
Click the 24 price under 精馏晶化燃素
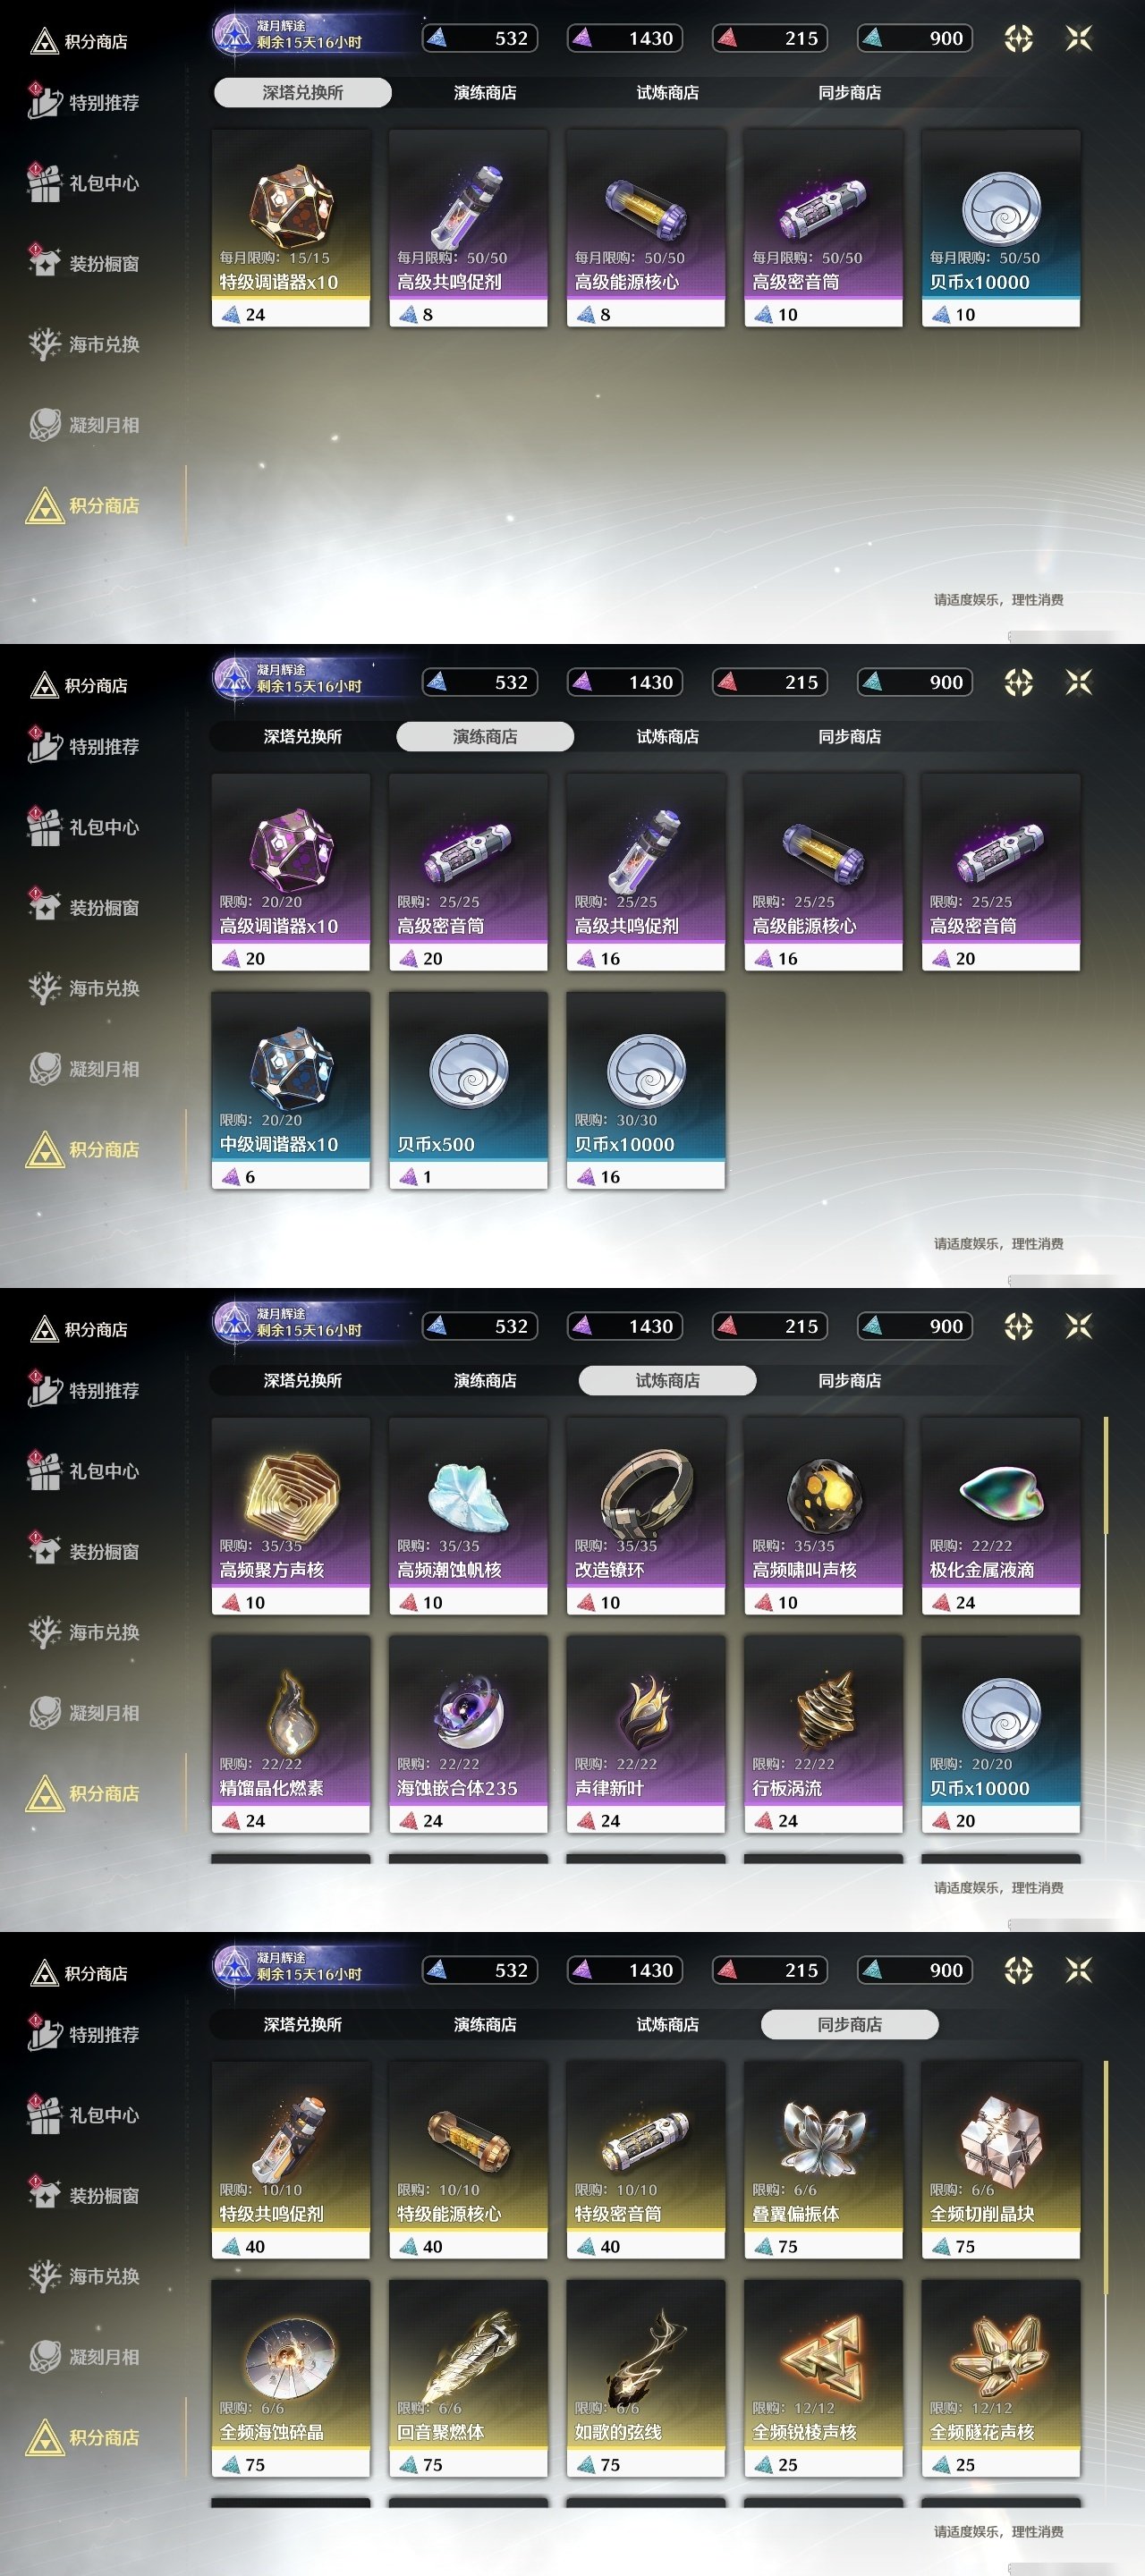pyautogui.click(x=255, y=1820)
